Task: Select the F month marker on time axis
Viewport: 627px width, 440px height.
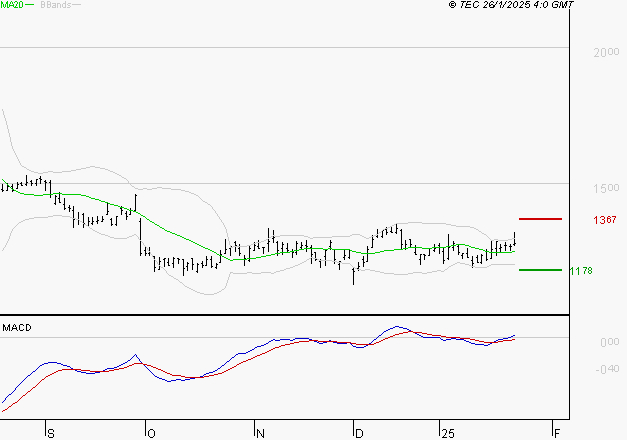Action: 557,433
